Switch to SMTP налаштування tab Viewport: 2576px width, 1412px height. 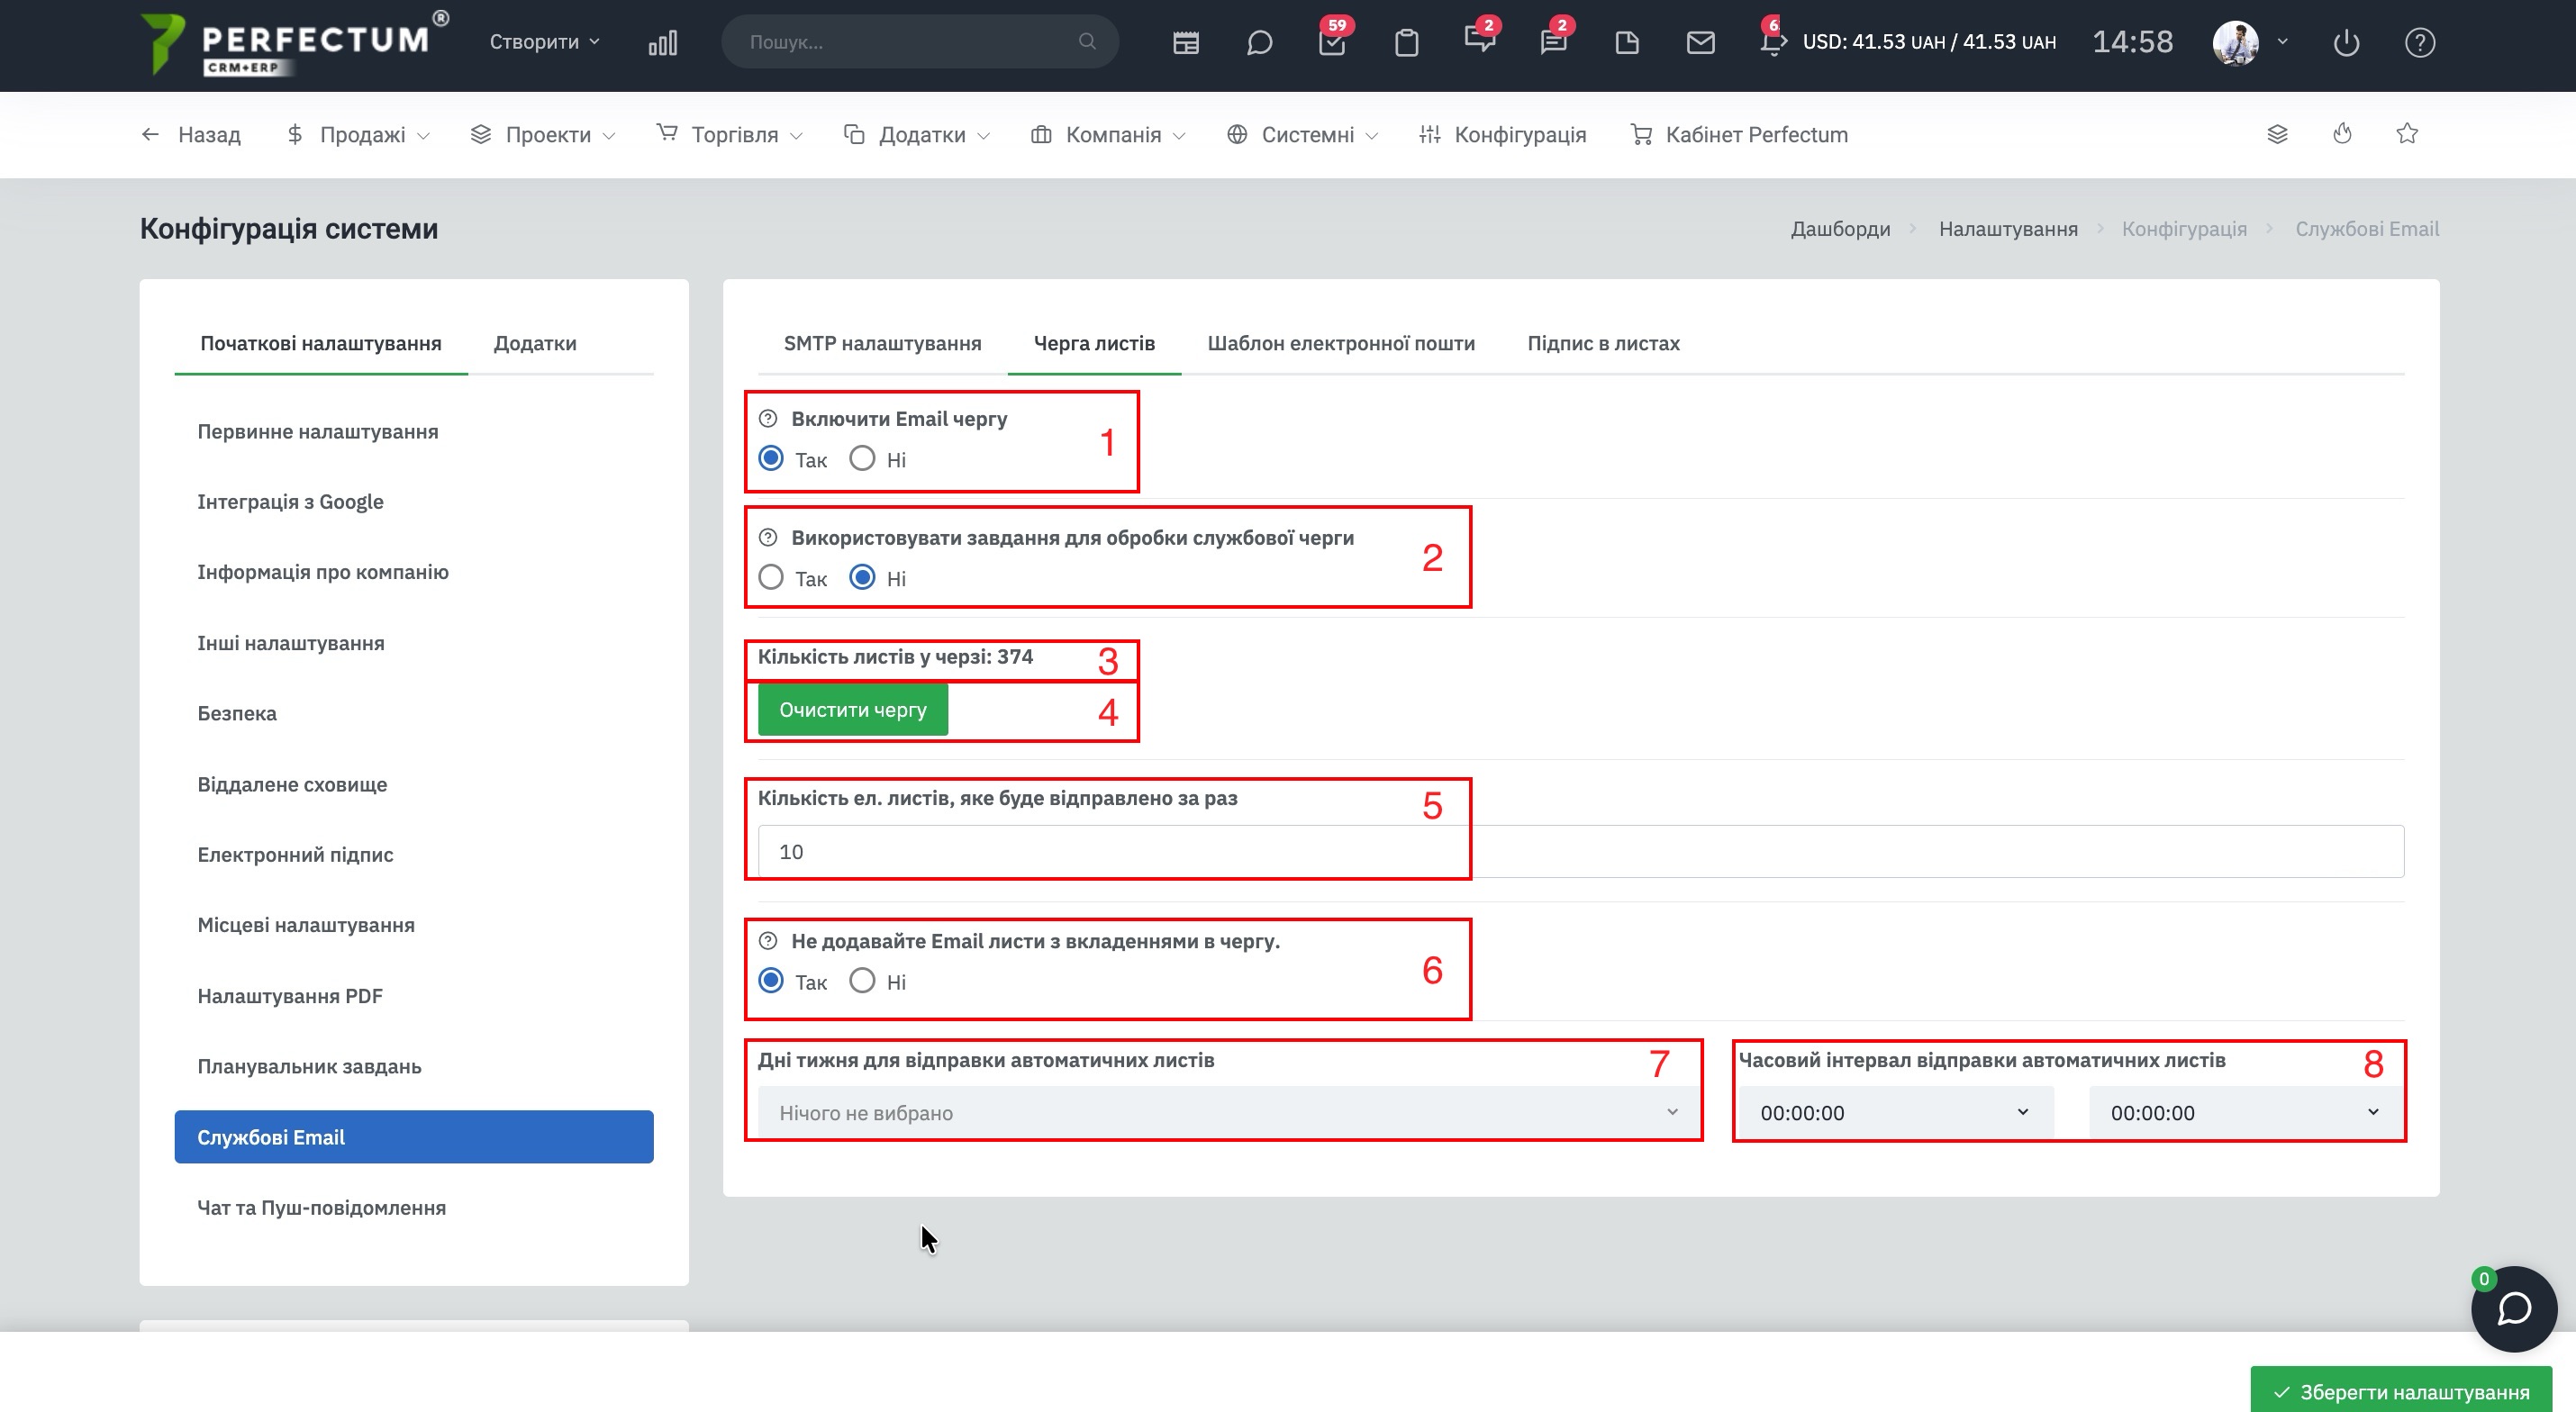tap(882, 343)
